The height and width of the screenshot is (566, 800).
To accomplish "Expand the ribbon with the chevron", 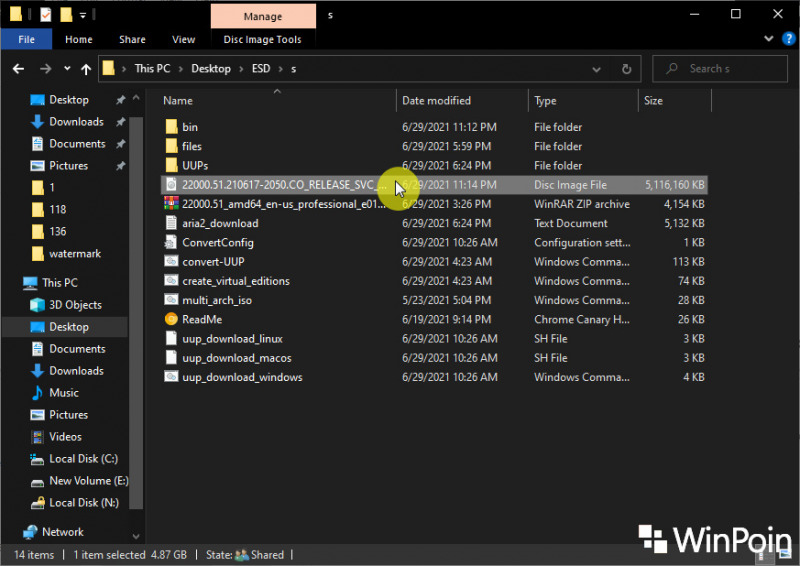I will [768, 38].
